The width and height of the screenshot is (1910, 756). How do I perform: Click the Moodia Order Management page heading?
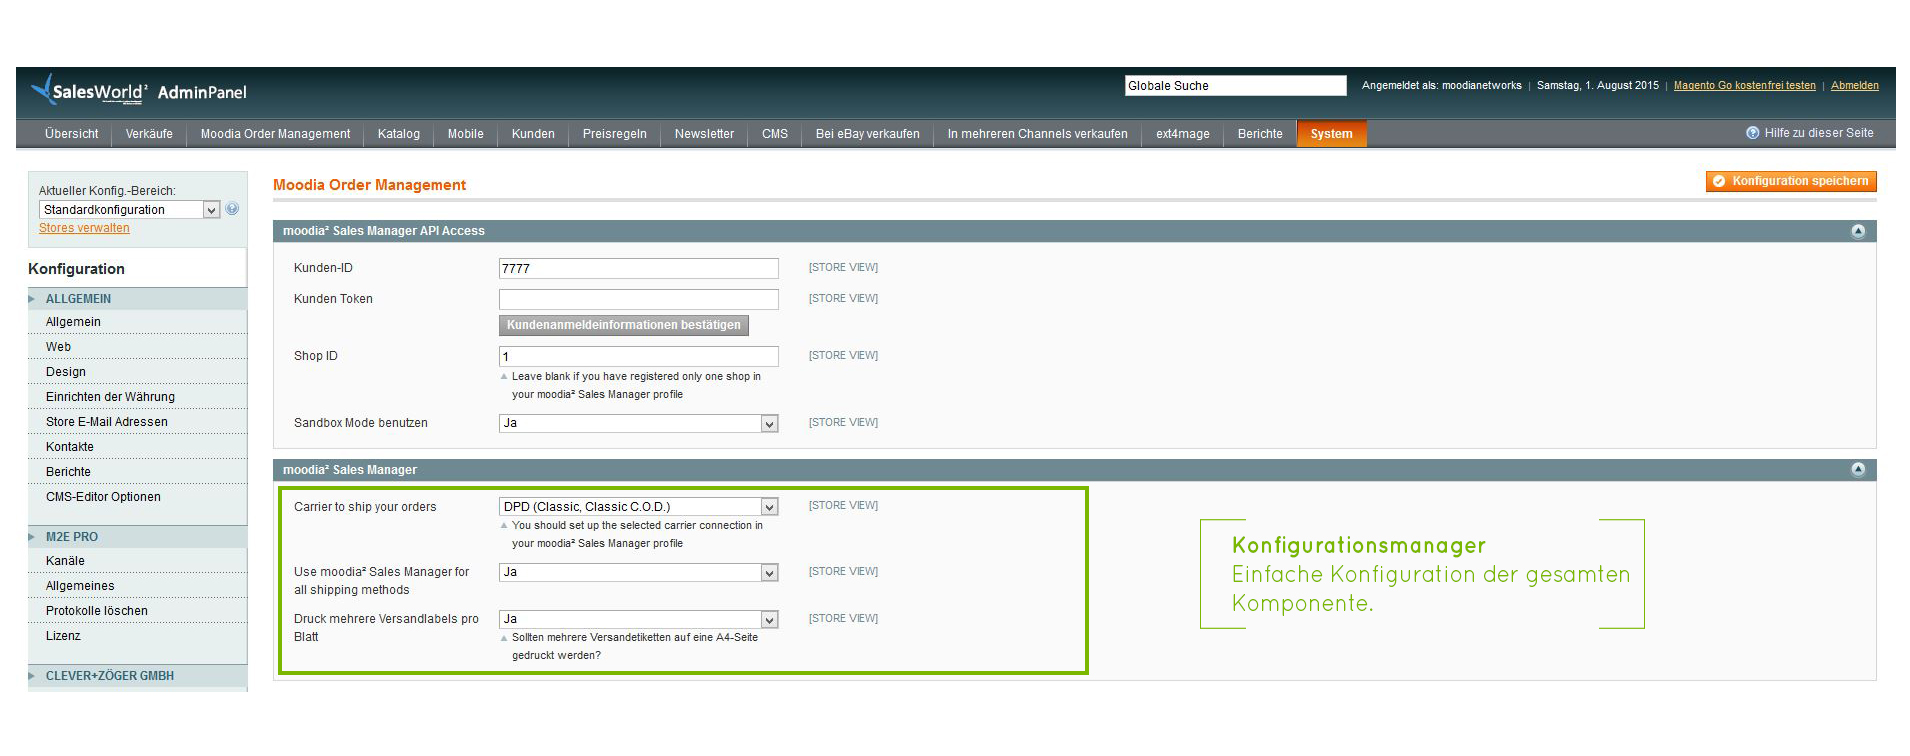click(x=369, y=185)
